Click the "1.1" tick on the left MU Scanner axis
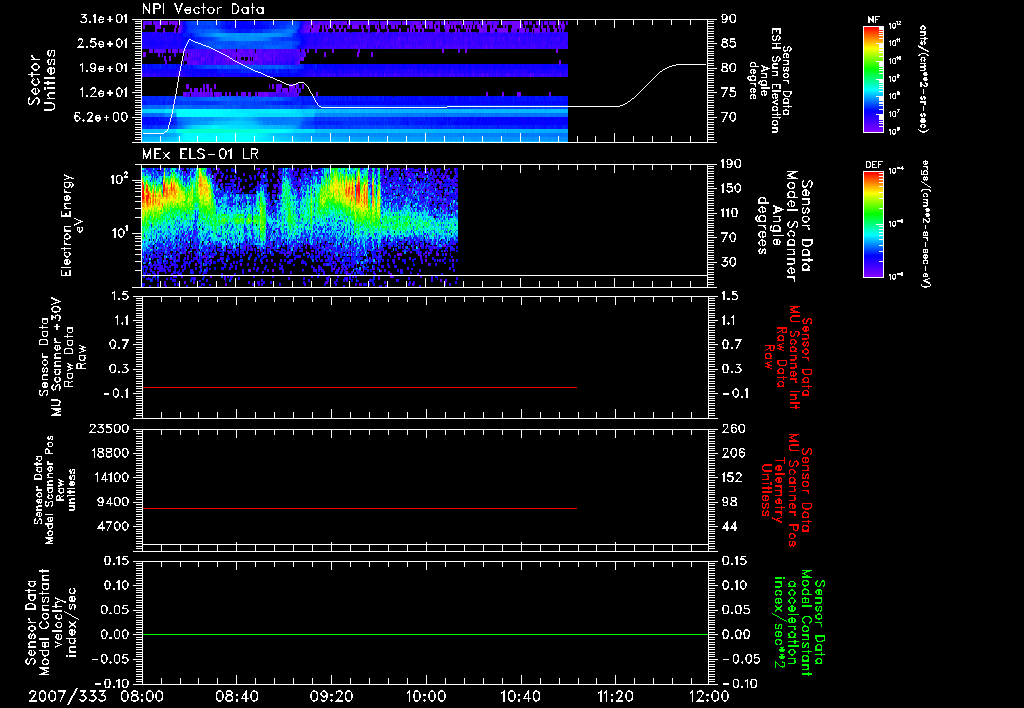Screen dimensions: 1024x708 point(120,320)
